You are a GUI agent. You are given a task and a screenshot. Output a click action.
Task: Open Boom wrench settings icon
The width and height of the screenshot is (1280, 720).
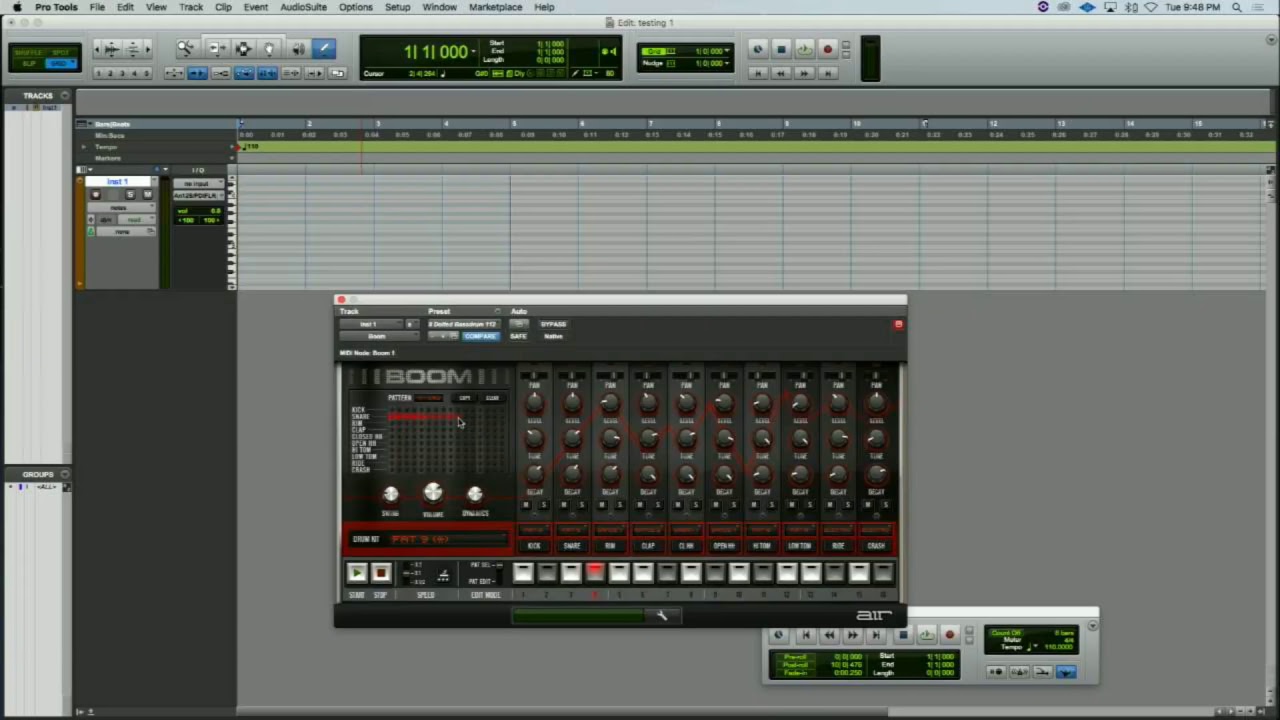(661, 616)
